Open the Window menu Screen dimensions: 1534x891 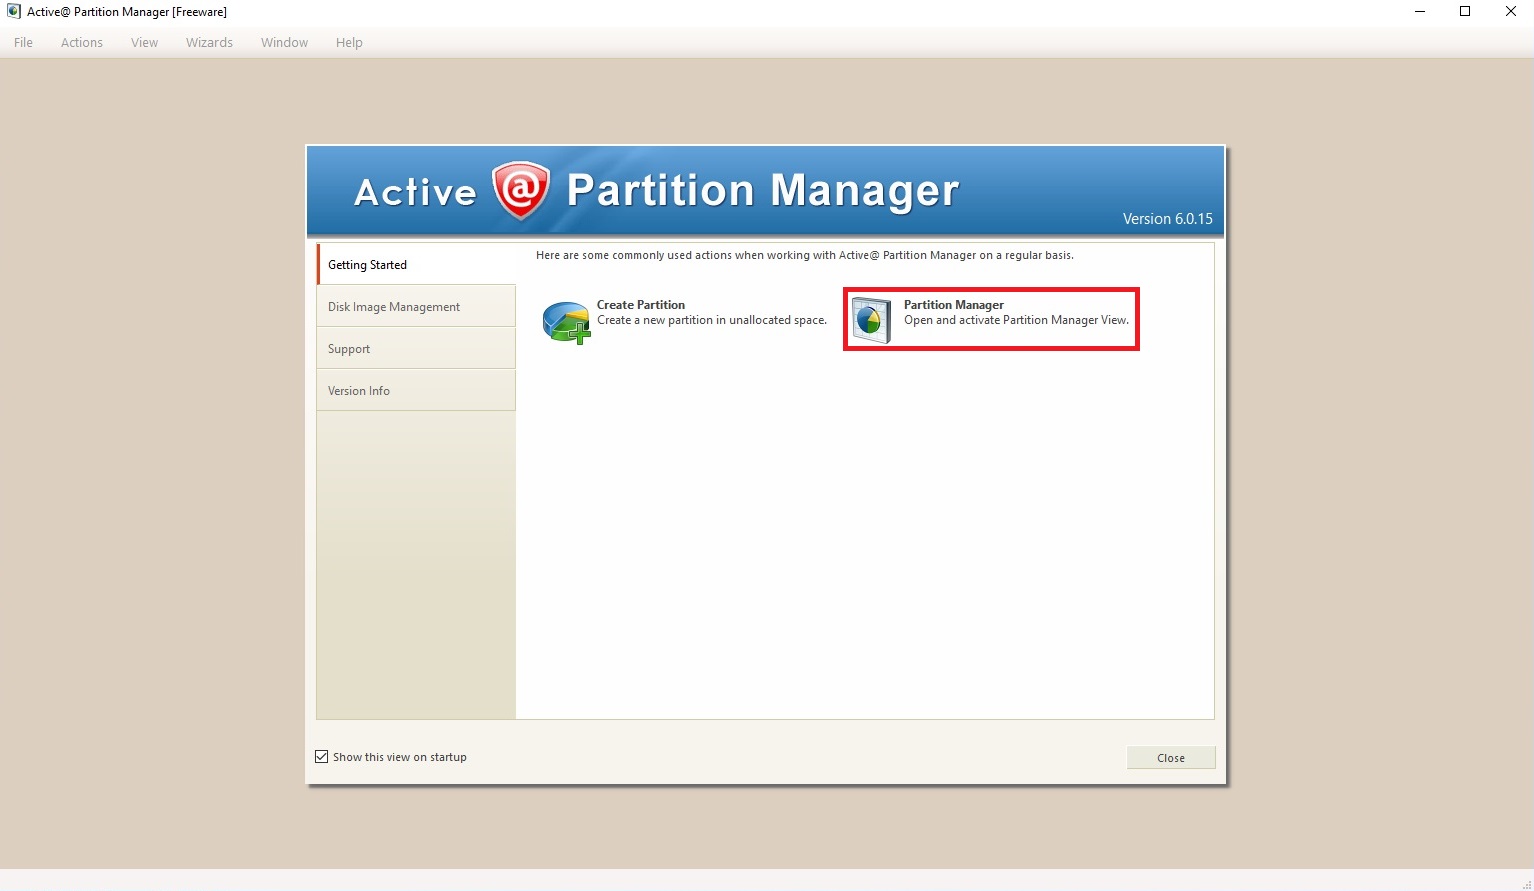pyautogui.click(x=284, y=43)
